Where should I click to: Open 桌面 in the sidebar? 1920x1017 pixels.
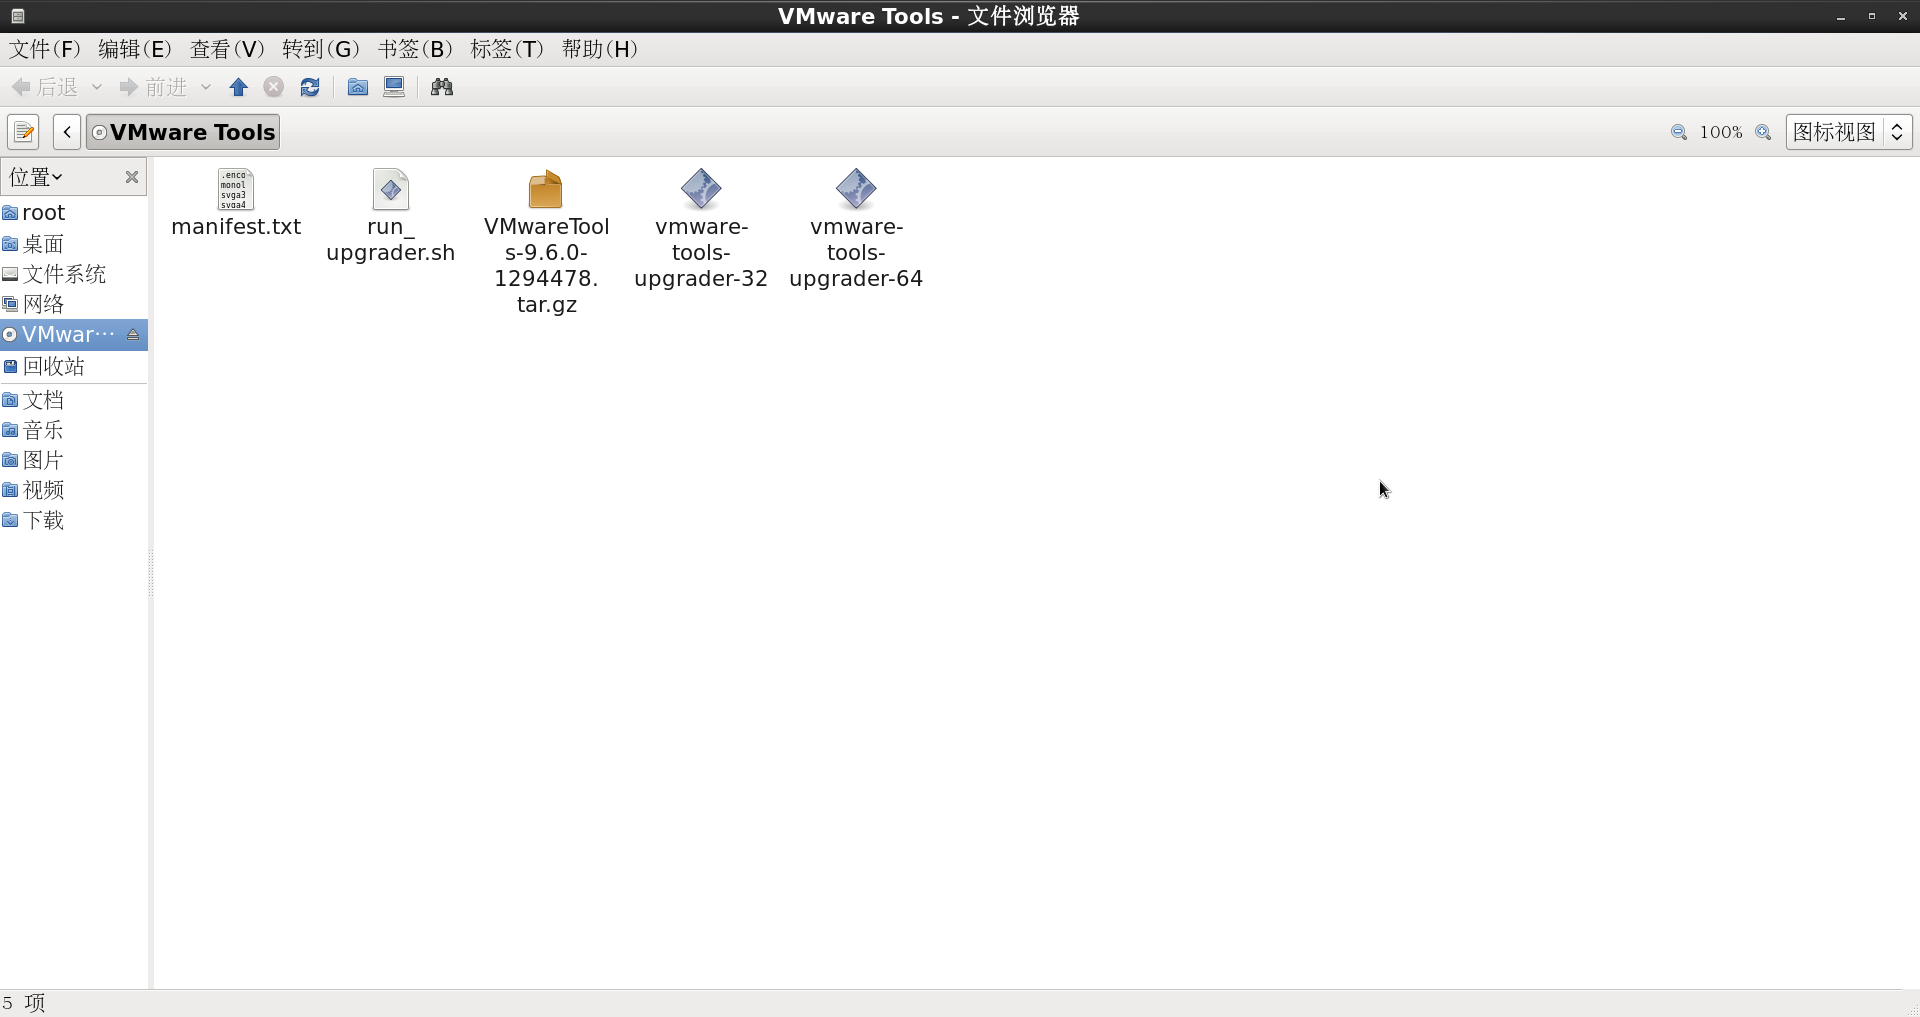74,244
